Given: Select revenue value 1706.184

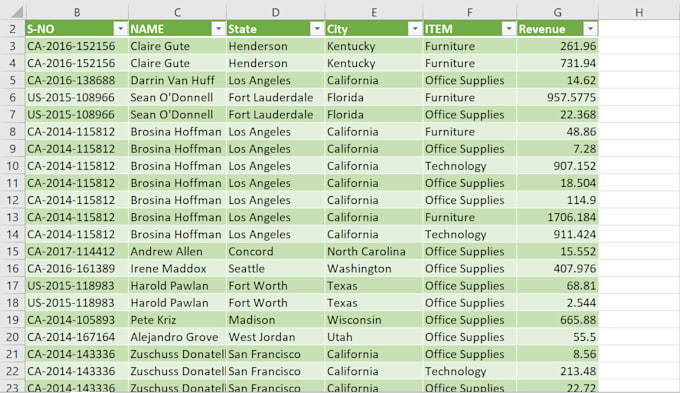Looking at the screenshot, I should click(558, 217).
